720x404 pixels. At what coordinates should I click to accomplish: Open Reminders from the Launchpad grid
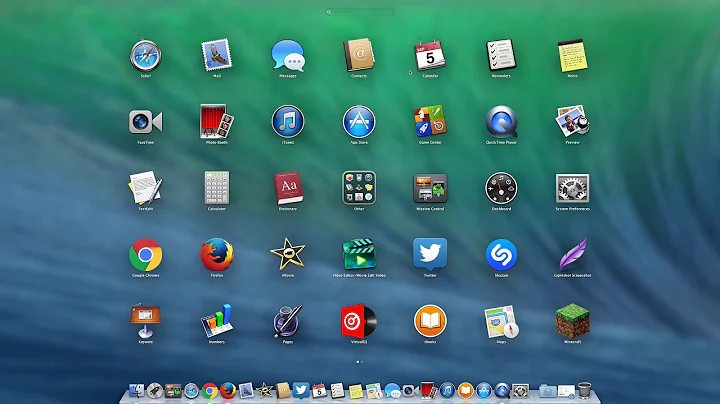pos(501,56)
